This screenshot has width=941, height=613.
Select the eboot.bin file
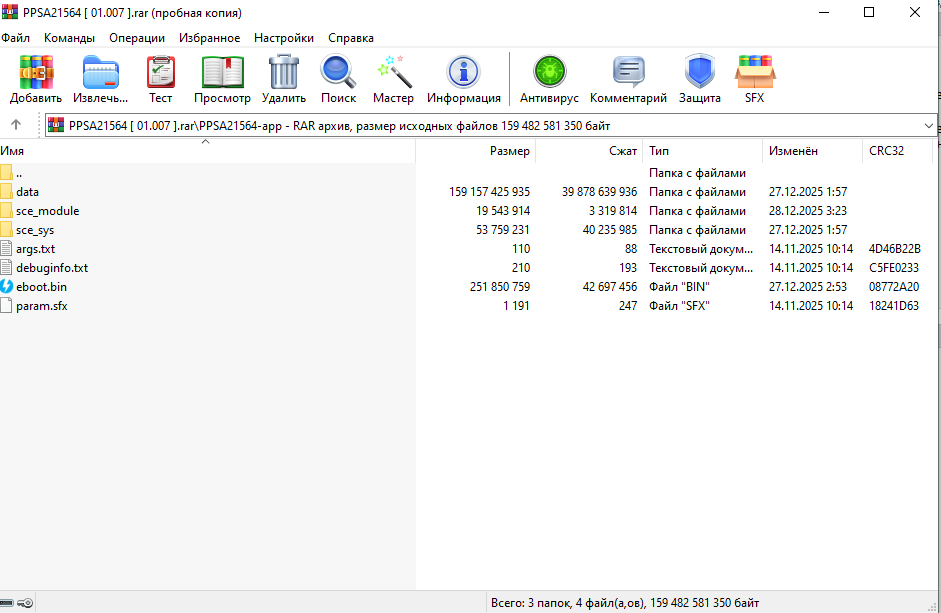click(41, 287)
